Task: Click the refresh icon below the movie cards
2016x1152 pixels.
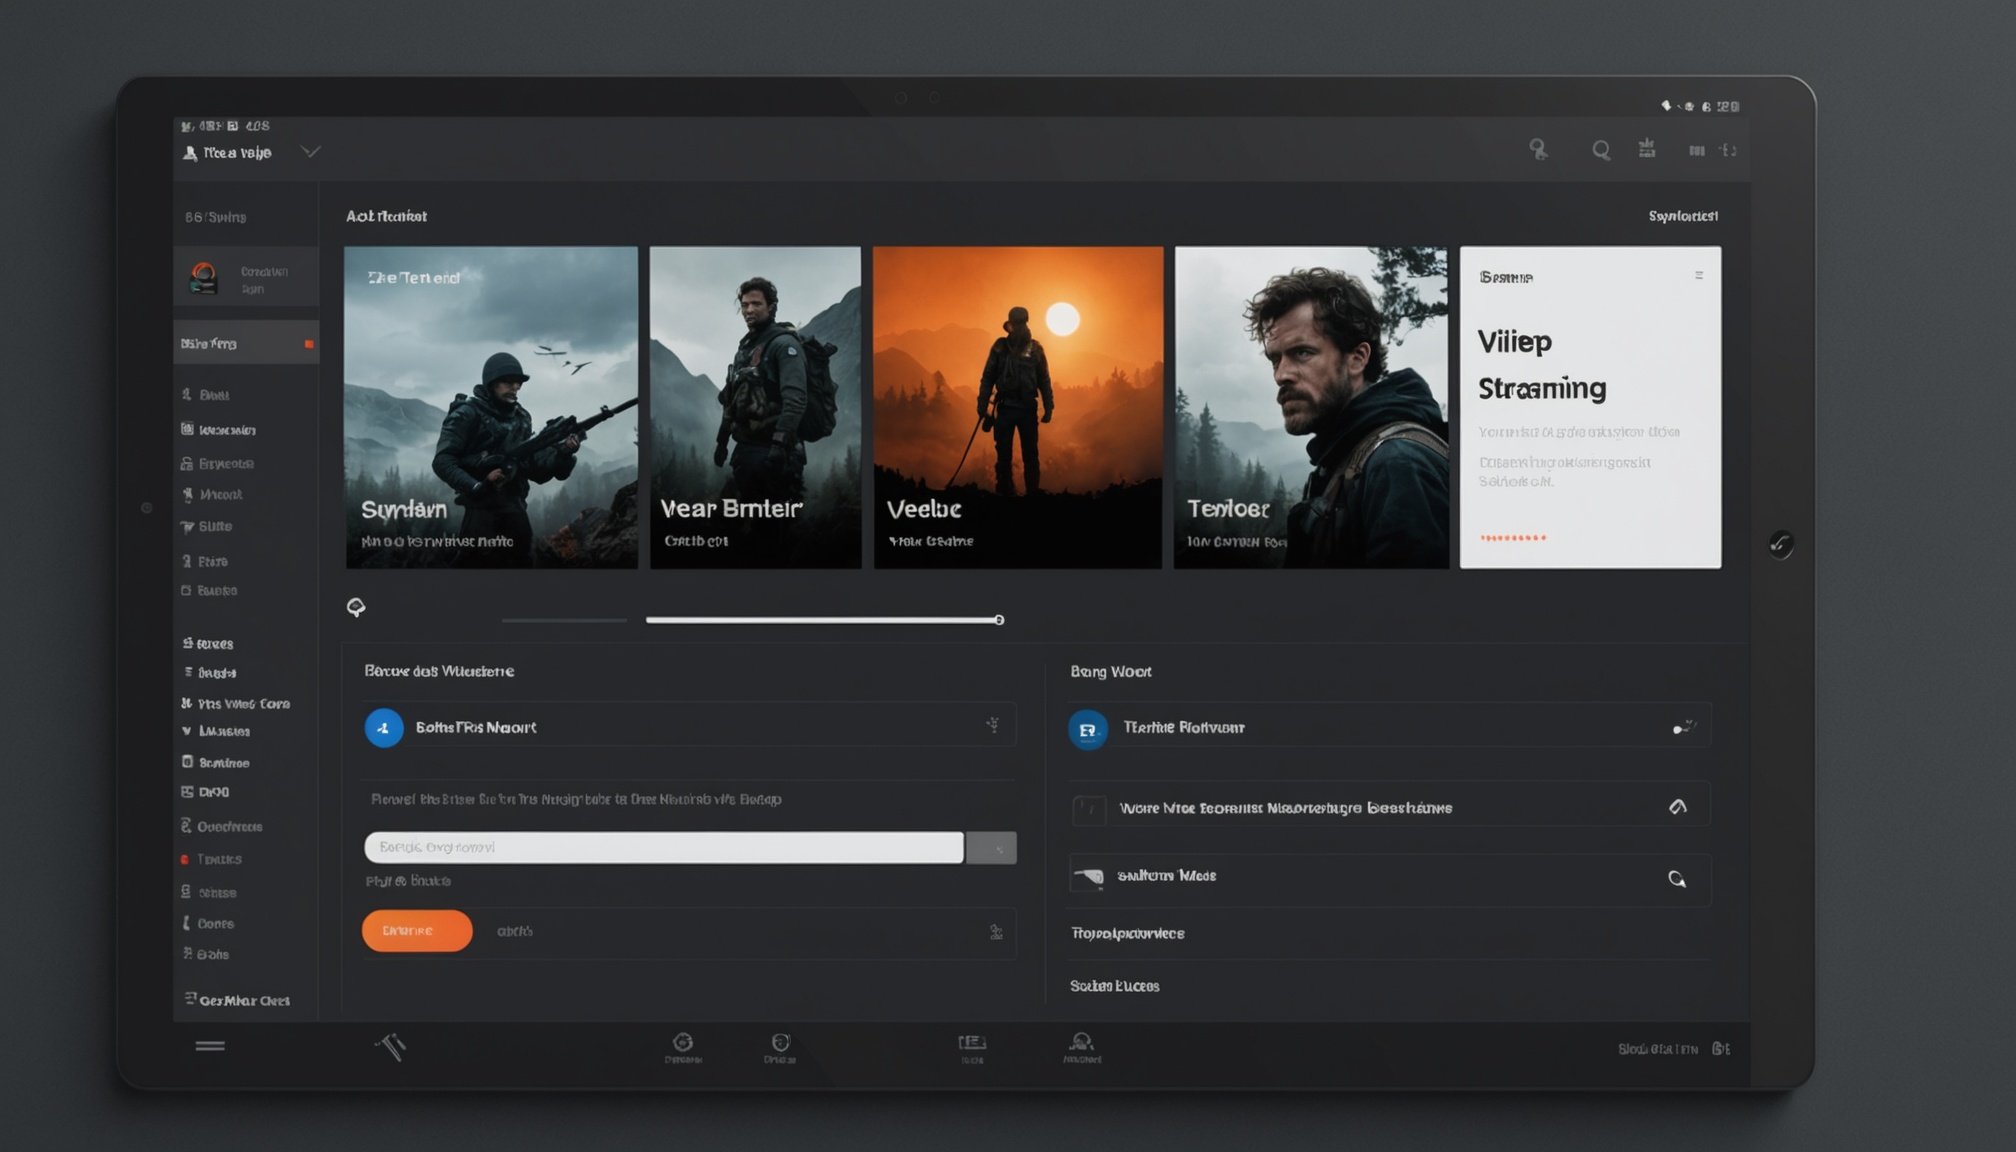Action: (356, 607)
